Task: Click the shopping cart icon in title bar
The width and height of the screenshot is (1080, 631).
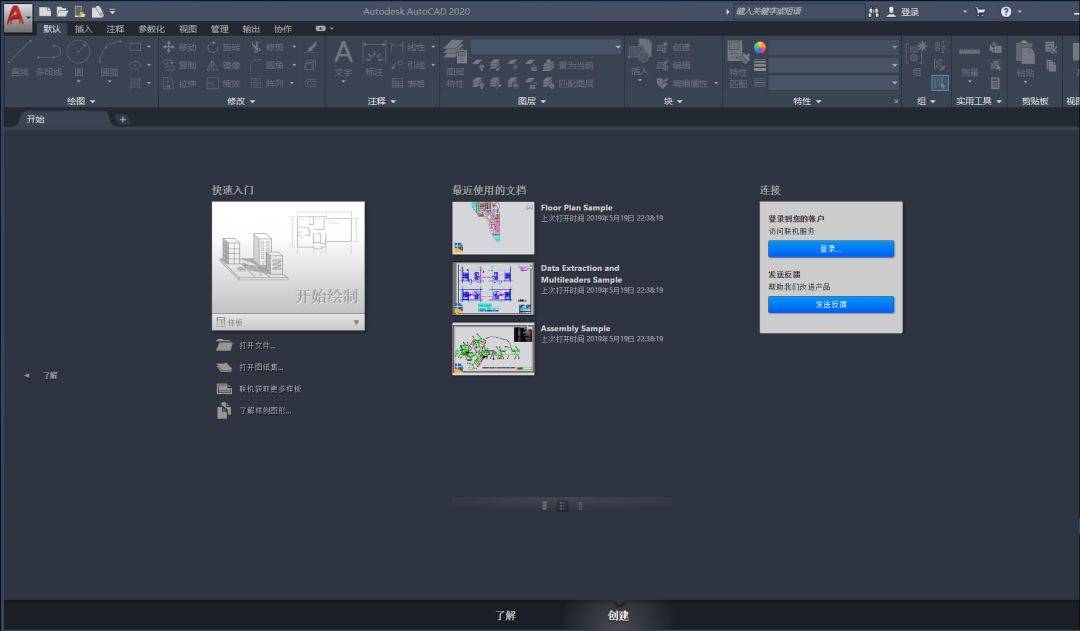Action: click(x=980, y=12)
